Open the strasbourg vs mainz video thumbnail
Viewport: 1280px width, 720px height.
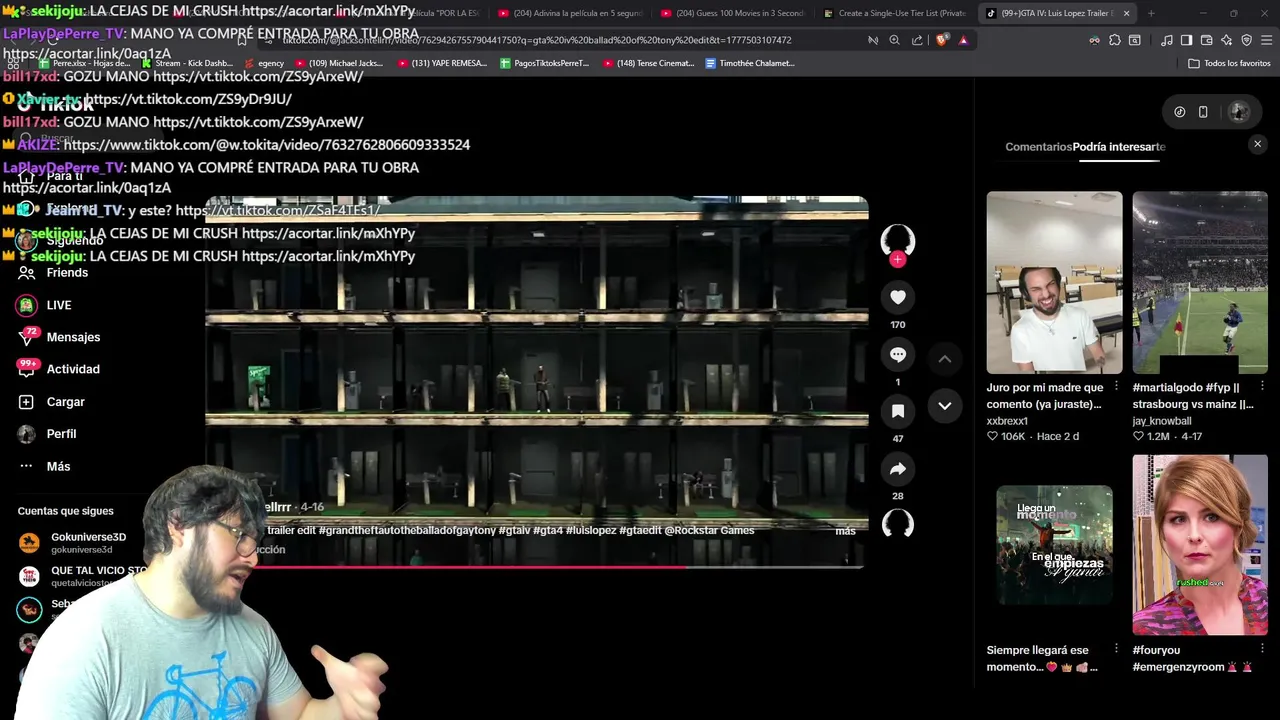point(1200,283)
